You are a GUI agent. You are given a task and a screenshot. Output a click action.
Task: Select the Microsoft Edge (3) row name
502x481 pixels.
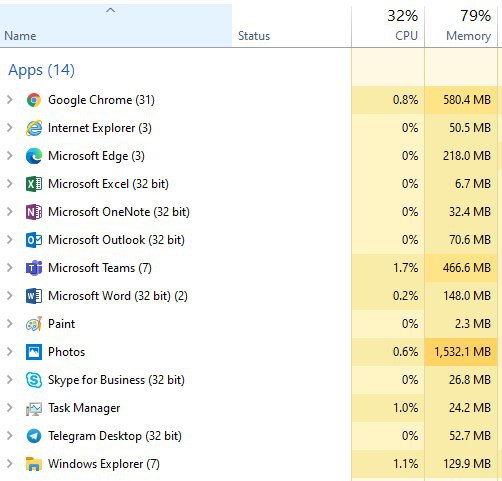point(96,156)
